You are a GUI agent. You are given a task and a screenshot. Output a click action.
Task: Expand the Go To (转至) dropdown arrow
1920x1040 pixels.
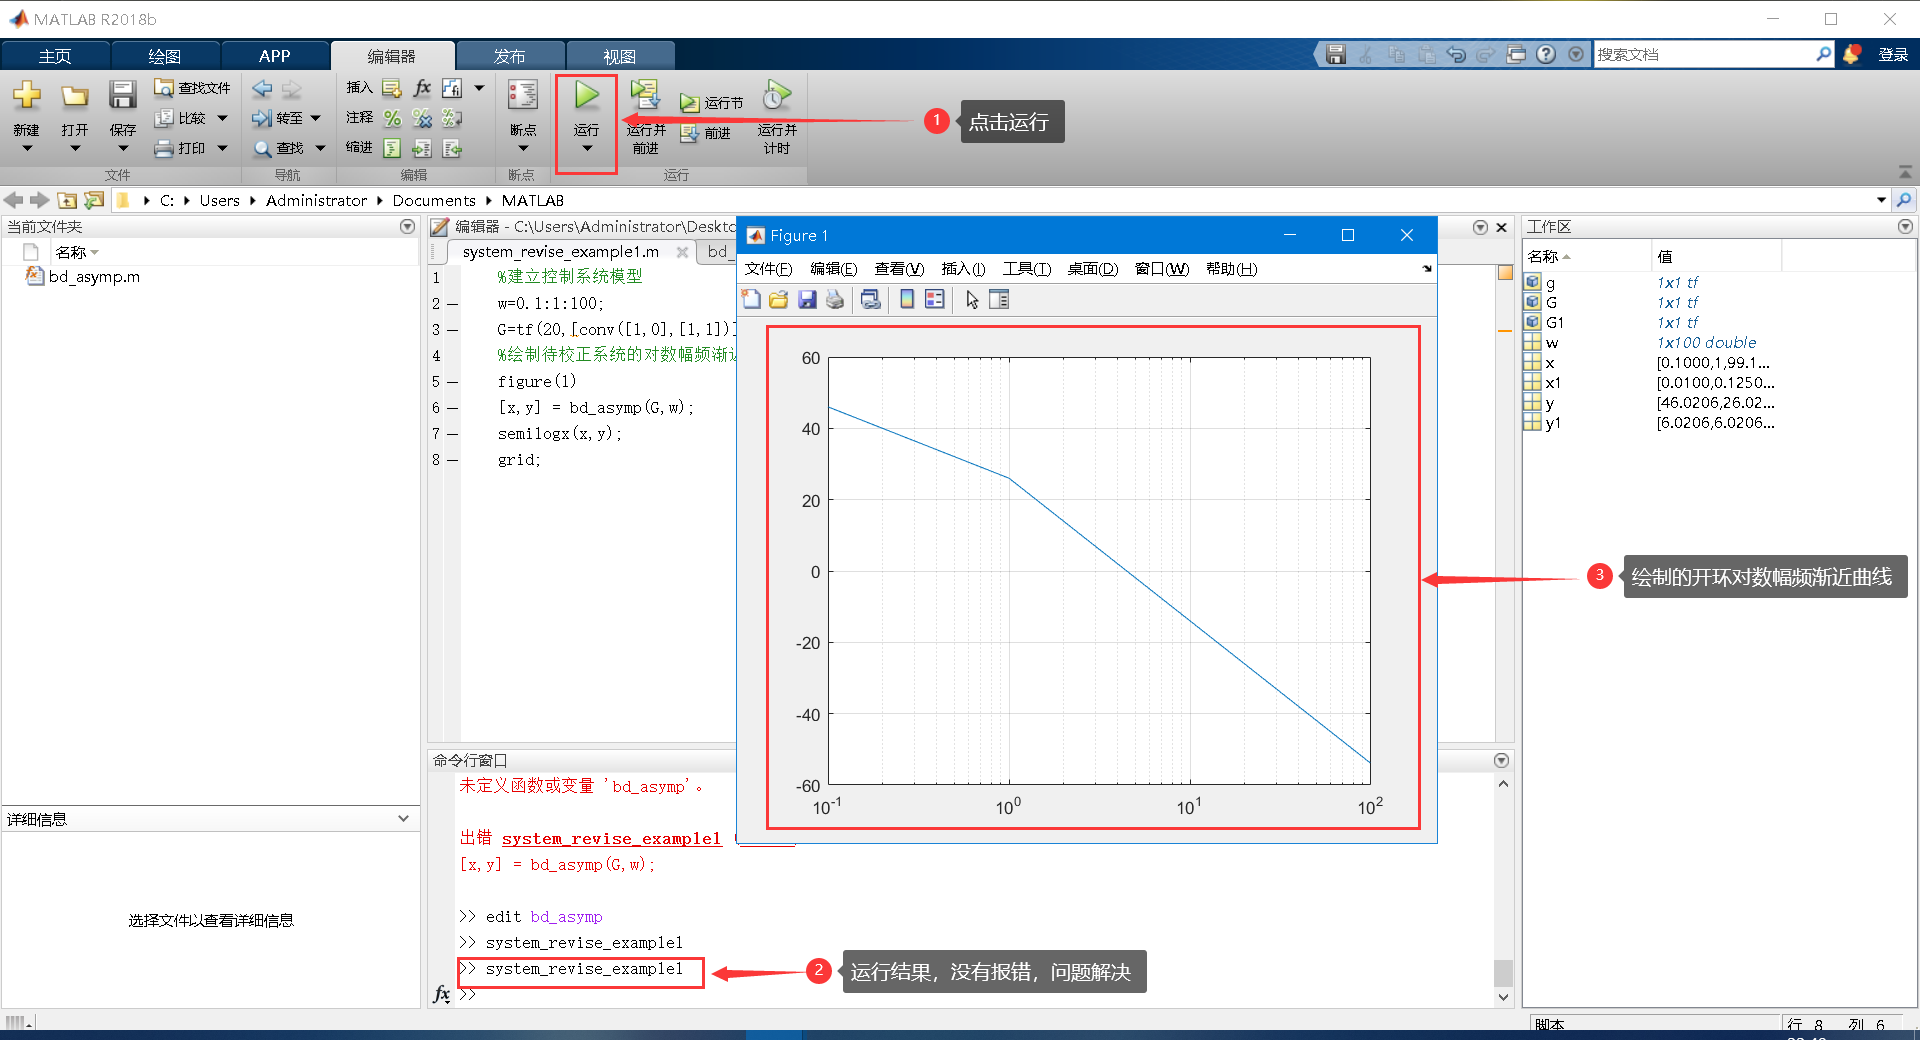pyautogui.click(x=316, y=118)
